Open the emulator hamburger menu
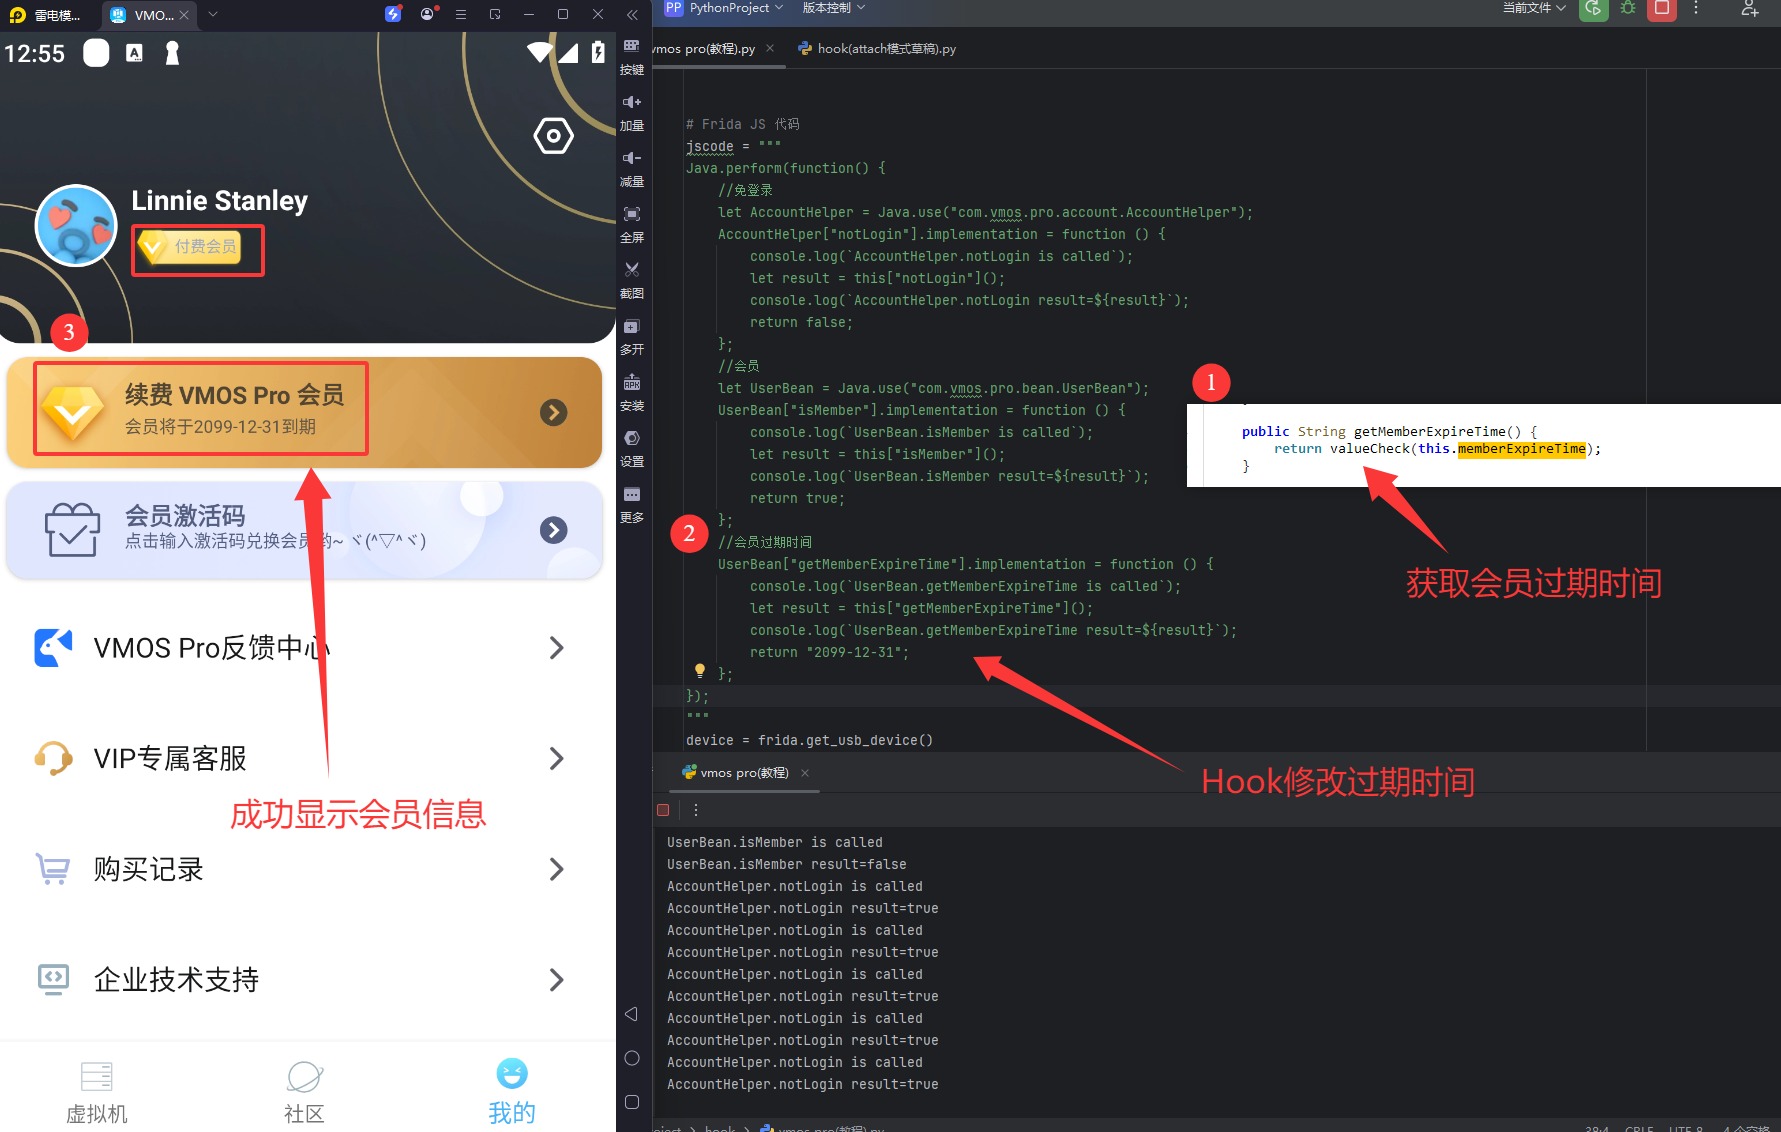1781x1132 pixels. tap(461, 14)
